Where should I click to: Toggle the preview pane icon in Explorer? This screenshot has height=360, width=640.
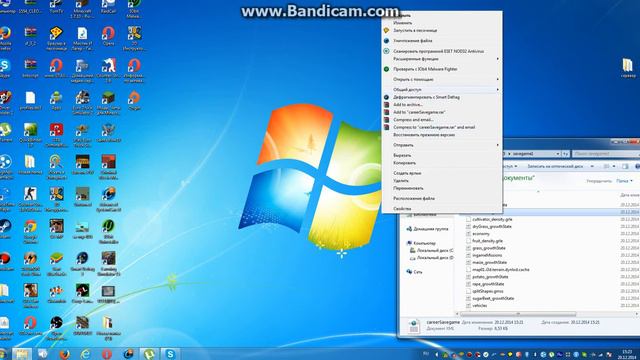pyautogui.click(x=625, y=167)
